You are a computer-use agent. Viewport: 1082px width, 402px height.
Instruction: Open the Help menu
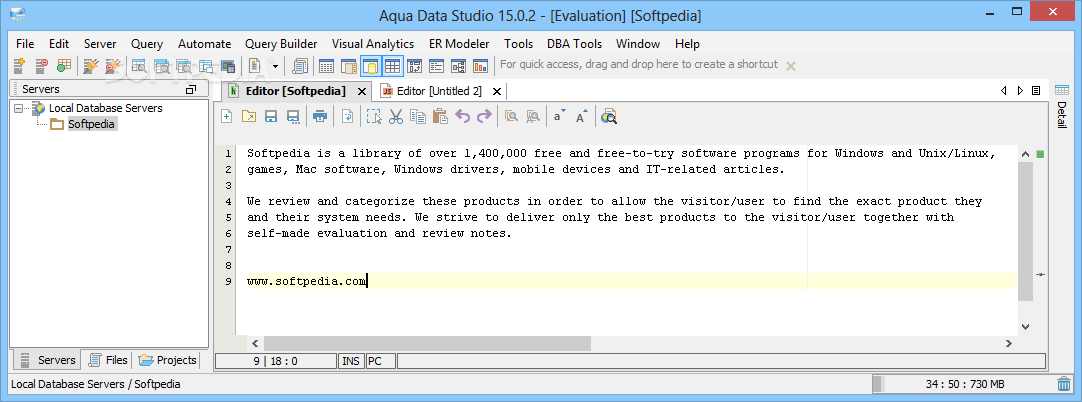[687, 43]
